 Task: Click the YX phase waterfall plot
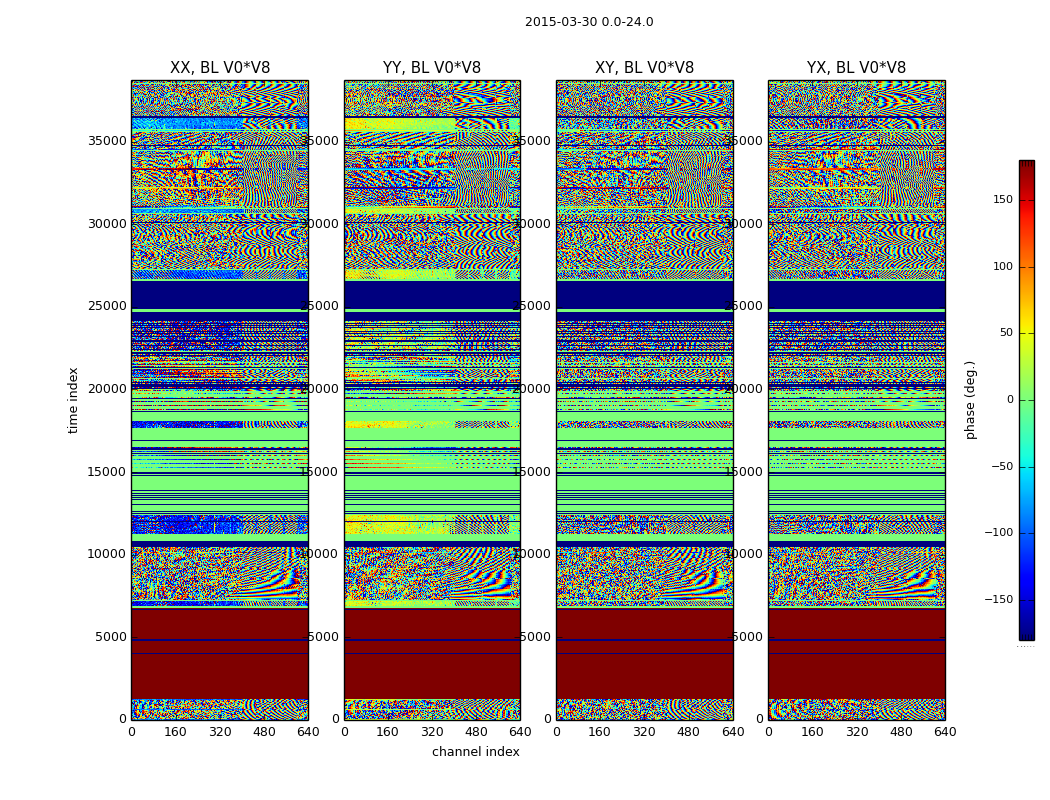coord(856,400)
